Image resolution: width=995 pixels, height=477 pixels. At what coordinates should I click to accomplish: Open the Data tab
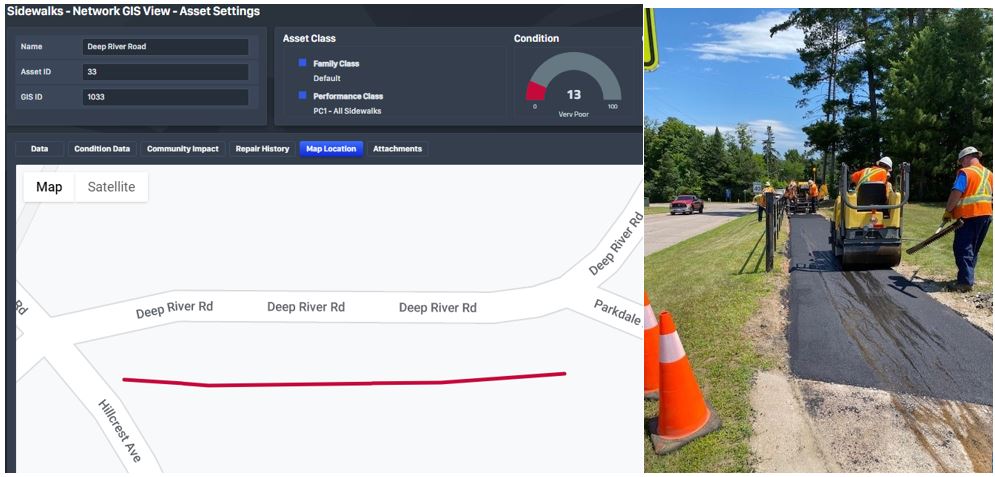39,148
